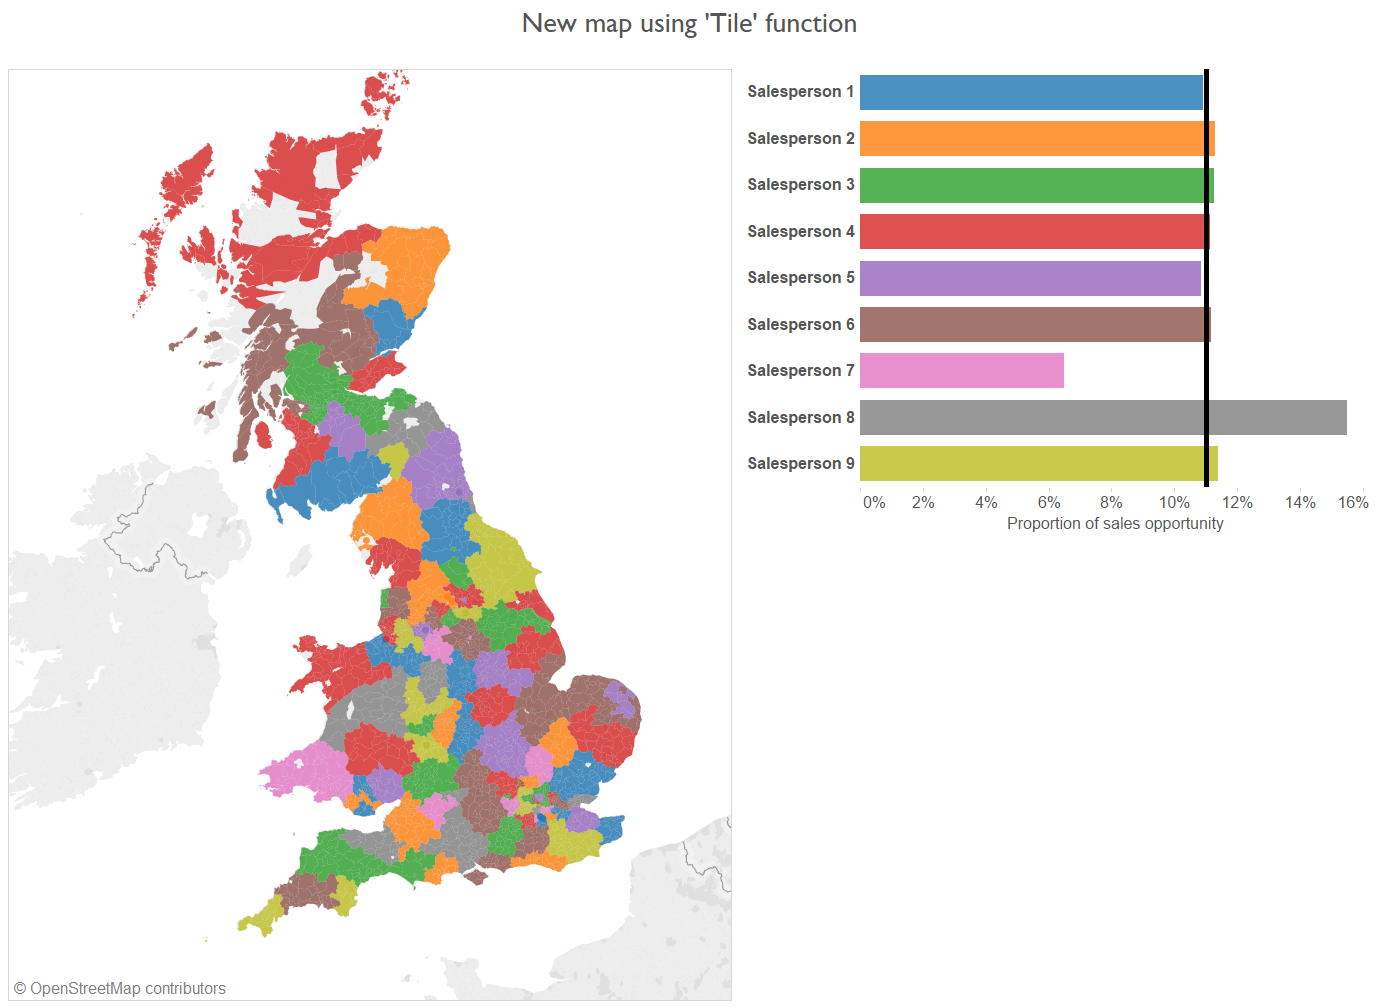Select the orange Salesperson 2 bar
1394x1008 pixels.
click(x=1030, y=139)
